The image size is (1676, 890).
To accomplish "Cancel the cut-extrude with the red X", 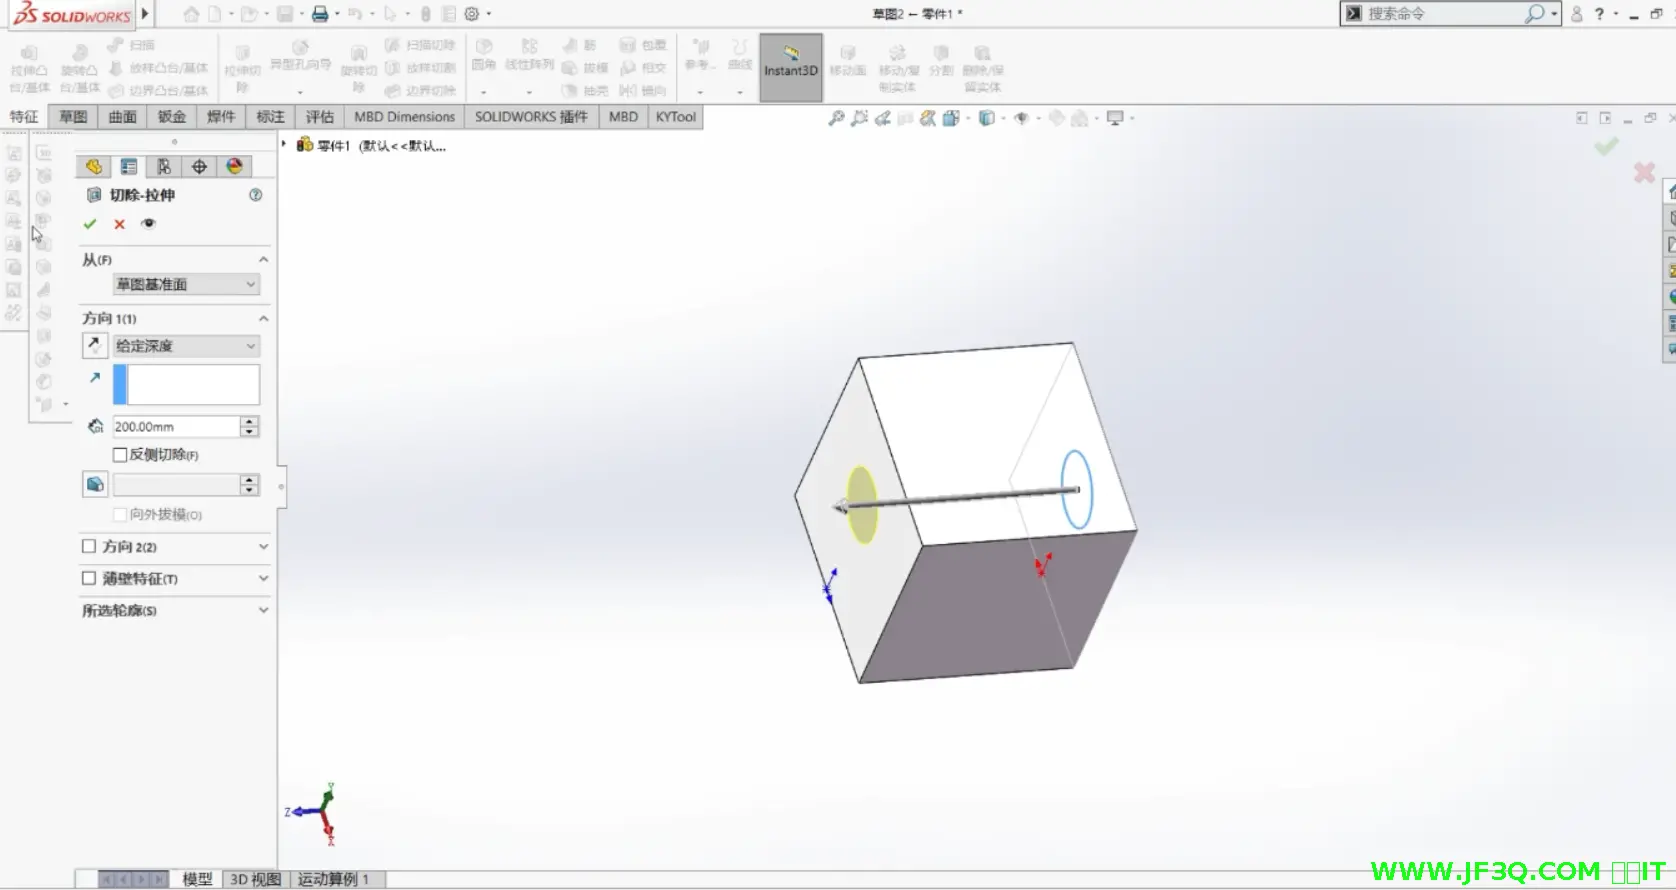I will pyautogui.click(x=119, y=224).
